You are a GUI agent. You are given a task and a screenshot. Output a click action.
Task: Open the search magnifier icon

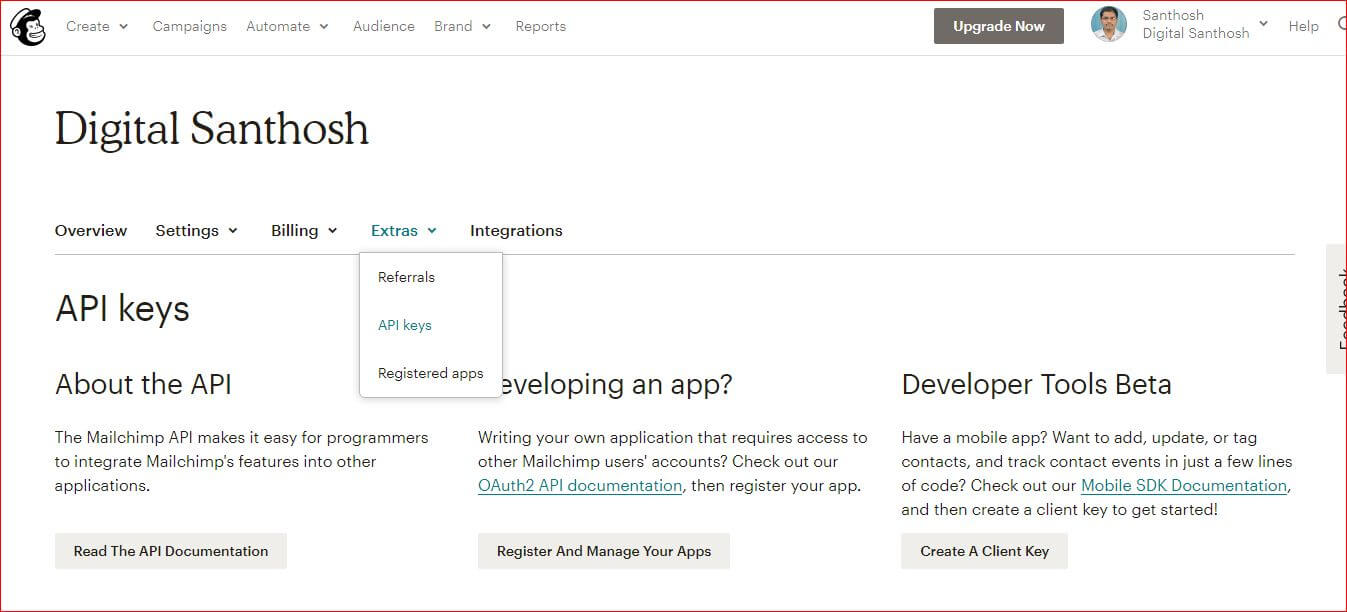1341,26
